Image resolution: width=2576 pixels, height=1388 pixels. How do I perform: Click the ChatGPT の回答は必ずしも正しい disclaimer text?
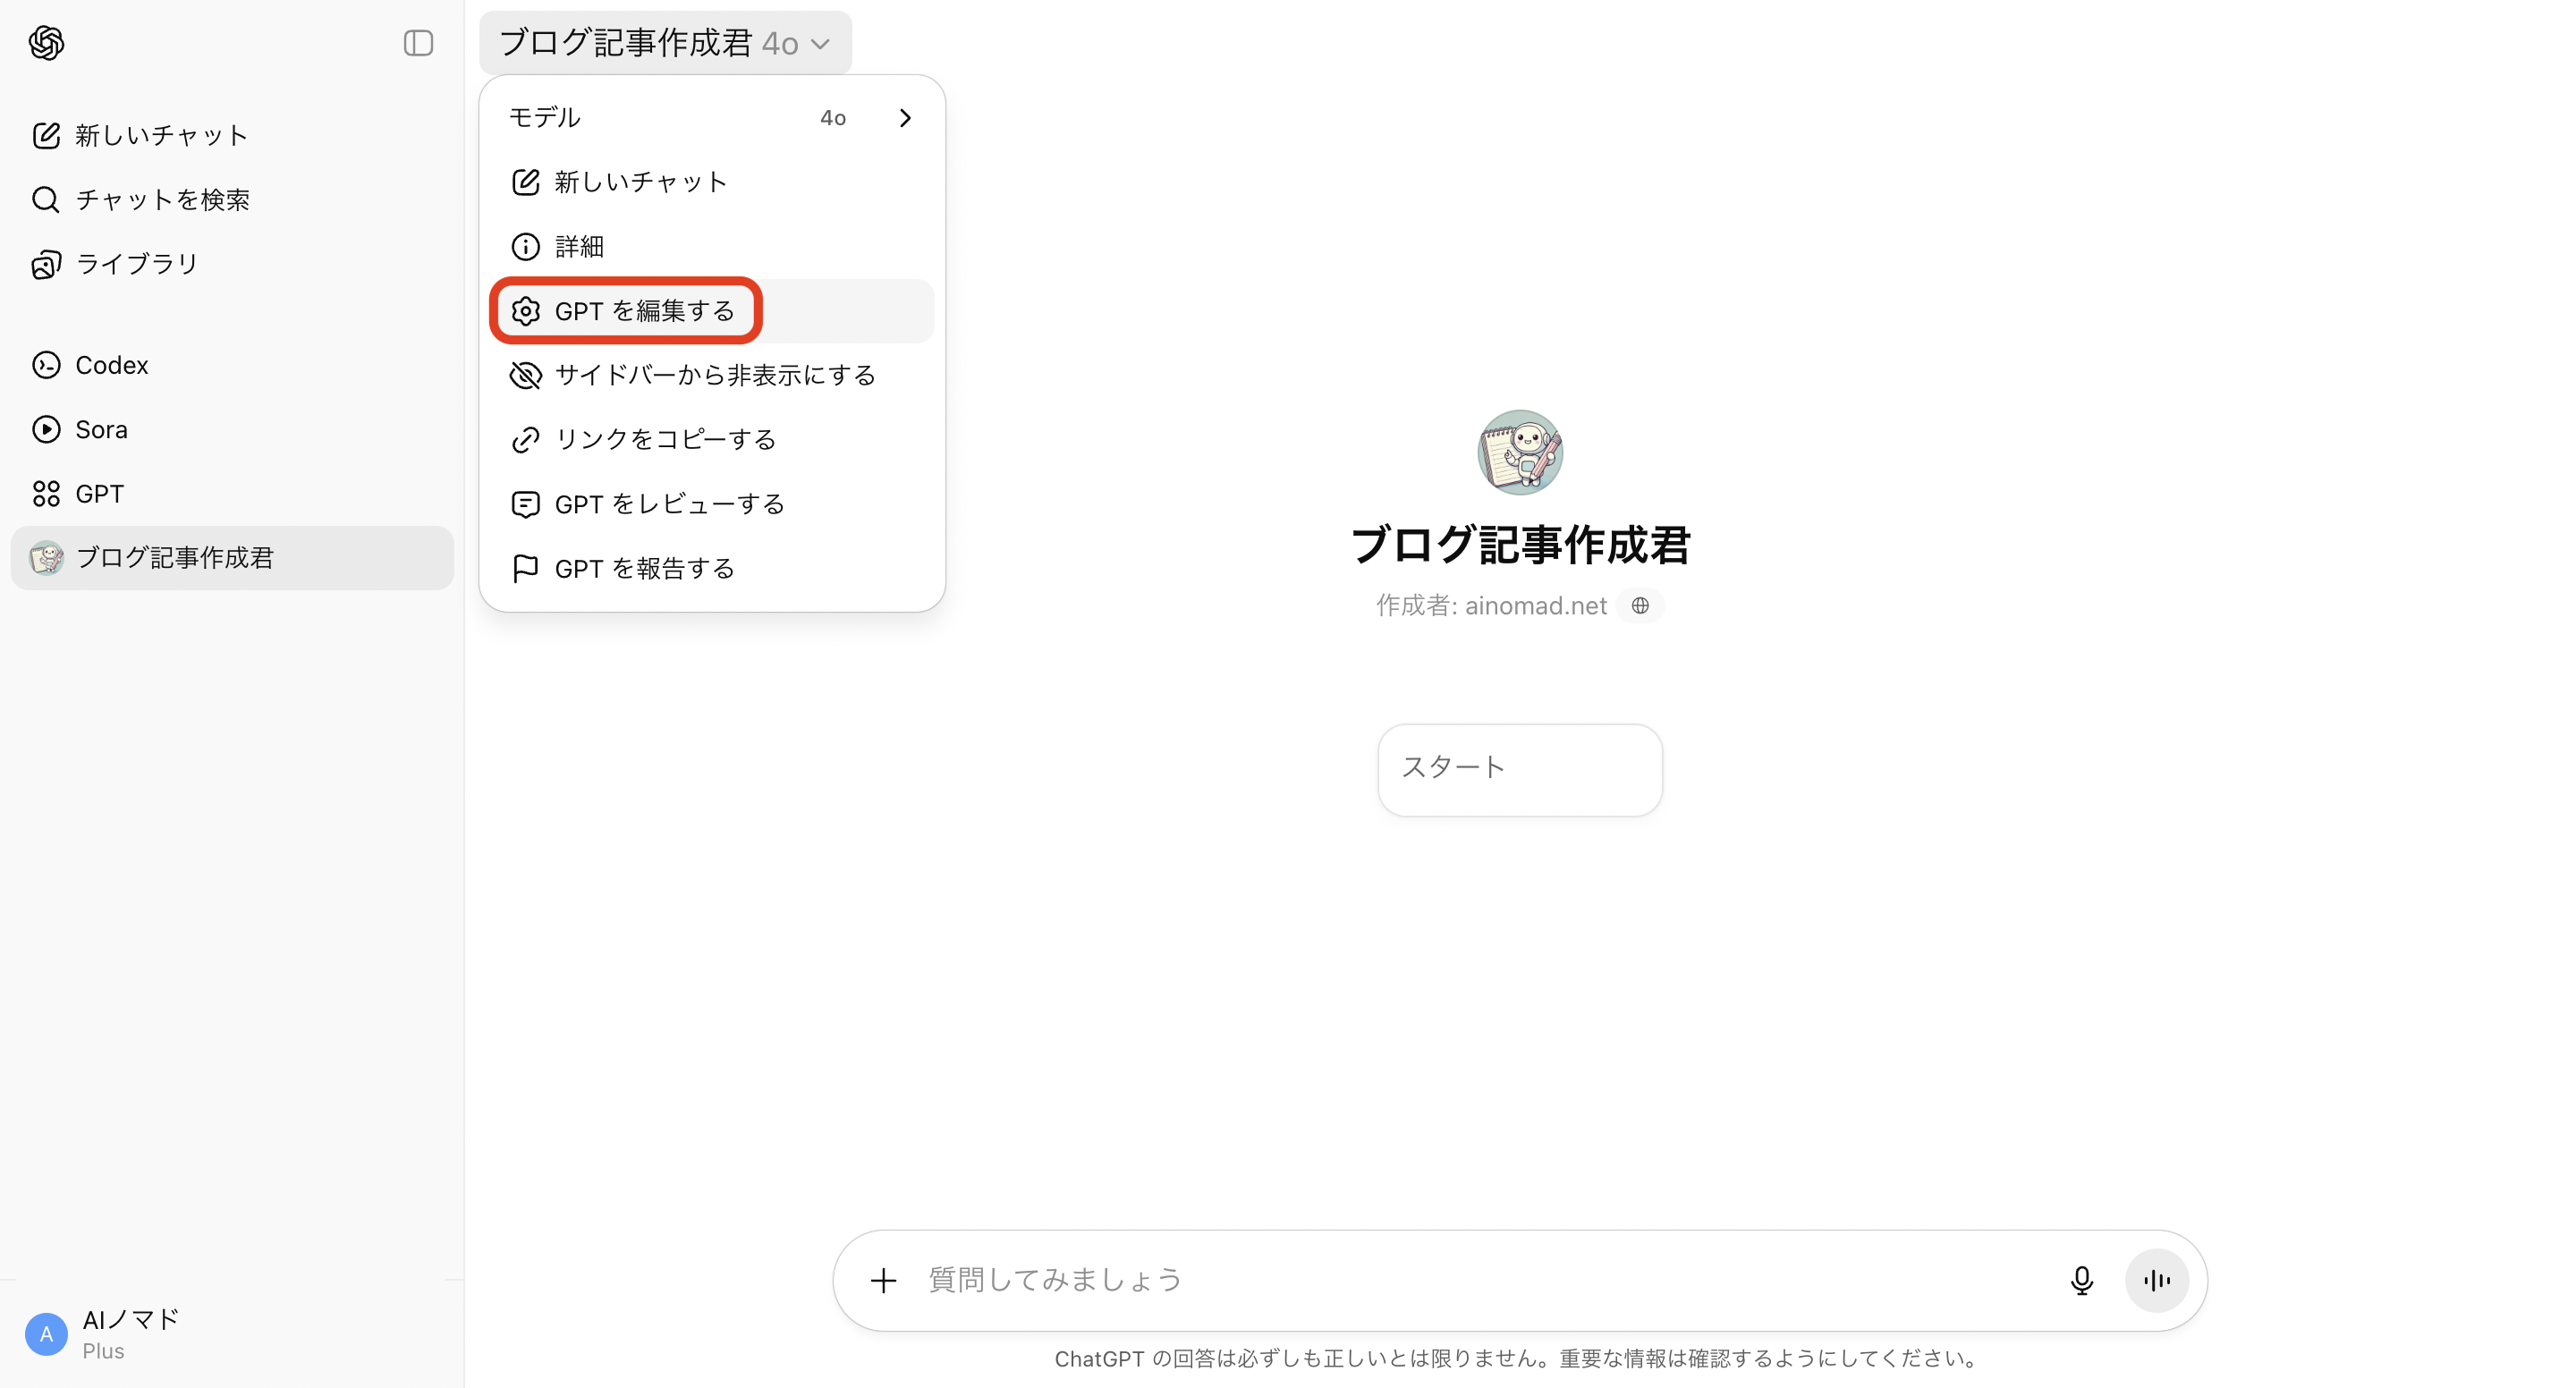click(1518, 1358)
